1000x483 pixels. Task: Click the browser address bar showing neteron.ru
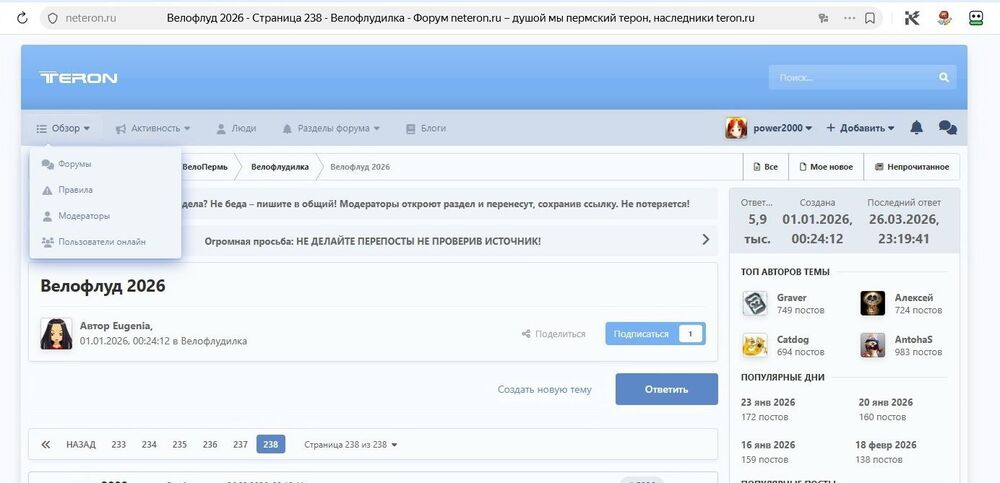tap(460, 18)
